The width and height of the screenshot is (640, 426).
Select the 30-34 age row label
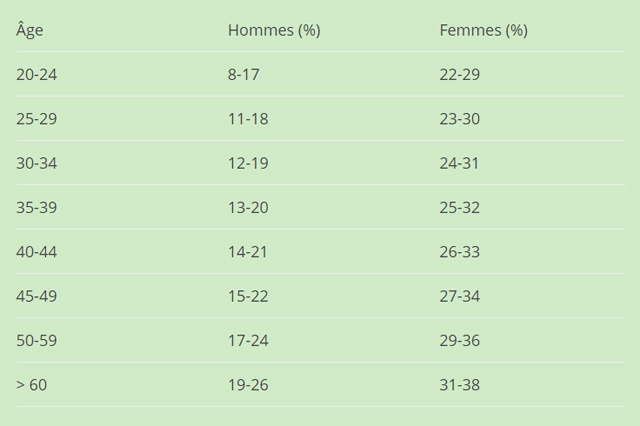[37, 163]
